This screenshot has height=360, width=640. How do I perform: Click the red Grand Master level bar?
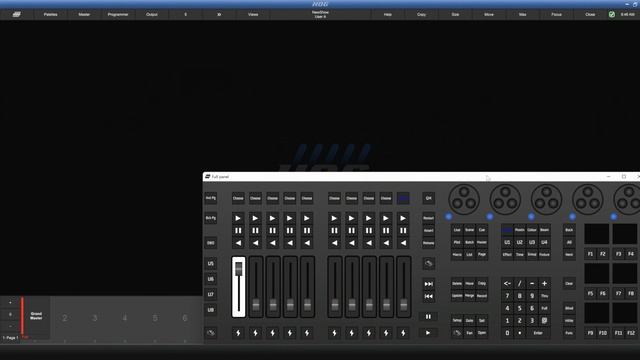tap(22, 316)
